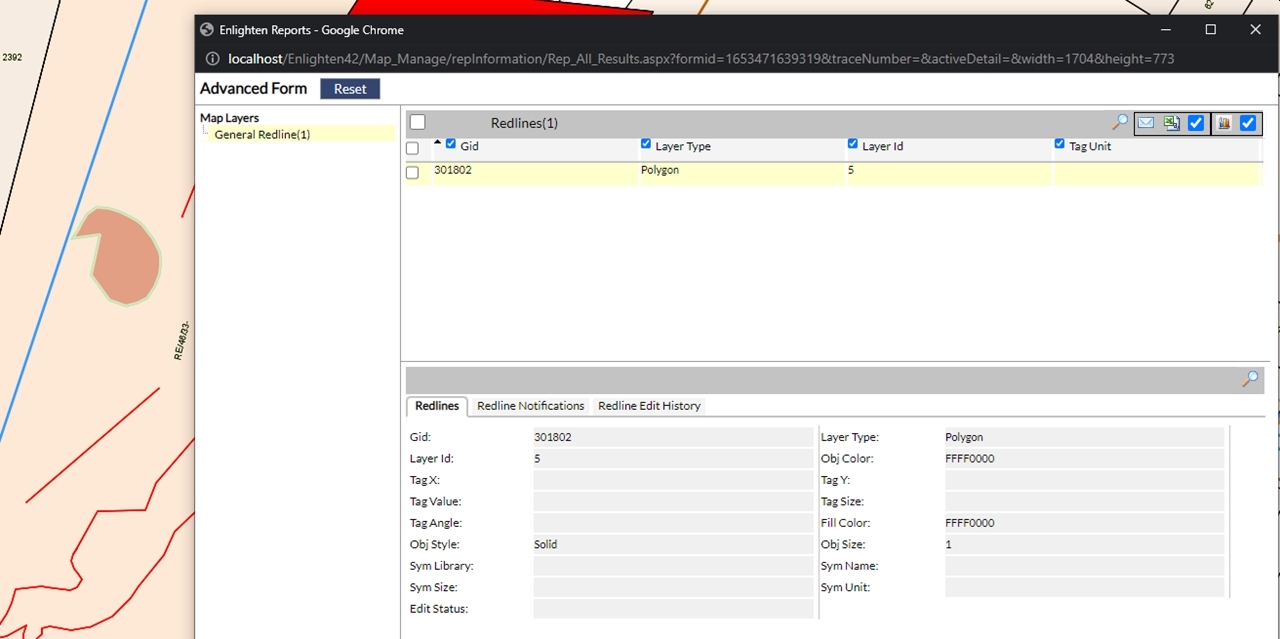Export results with the Excel icon
This screenshot has height=639, width=1280.
pos(1171,123)
